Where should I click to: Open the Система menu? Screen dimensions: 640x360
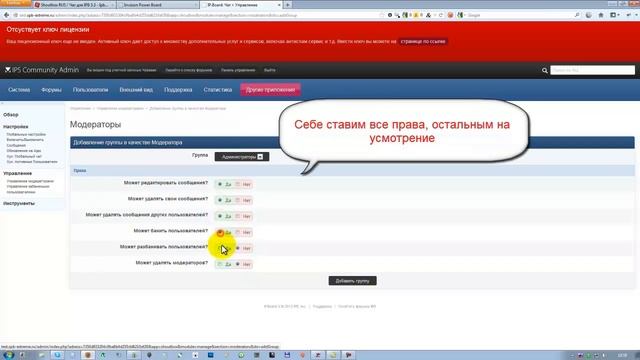[x=19, y=90]
